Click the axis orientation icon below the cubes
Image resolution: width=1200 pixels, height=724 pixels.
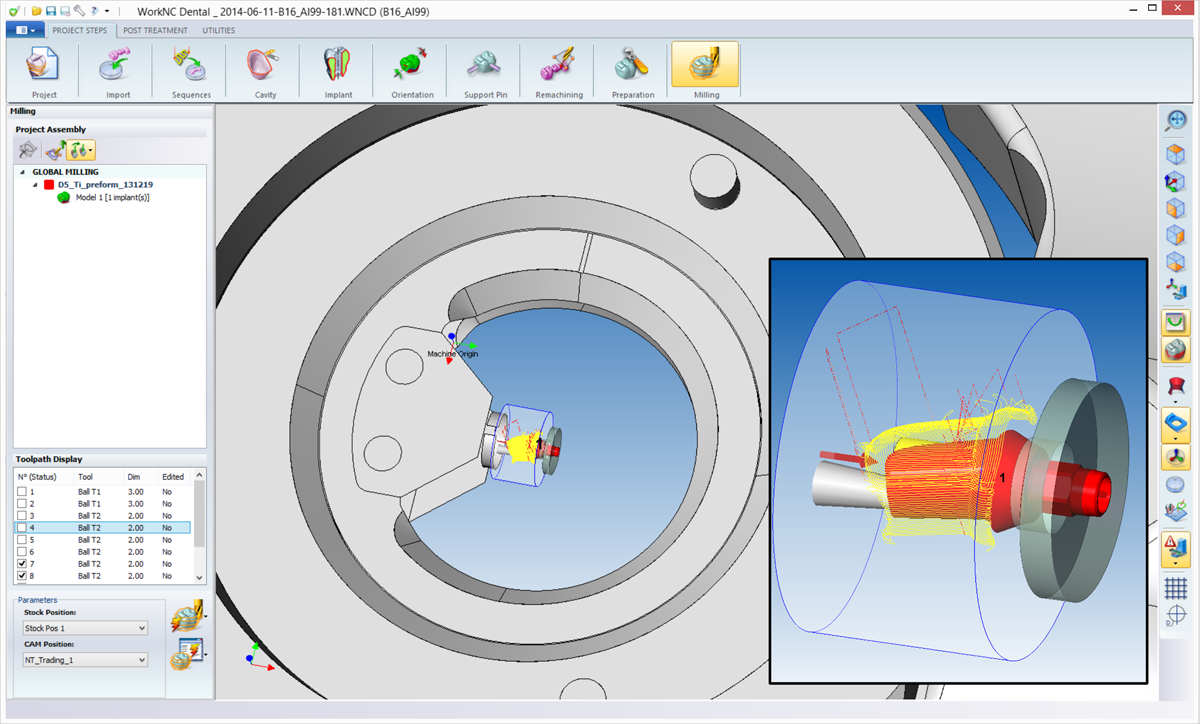point(1176,291)
